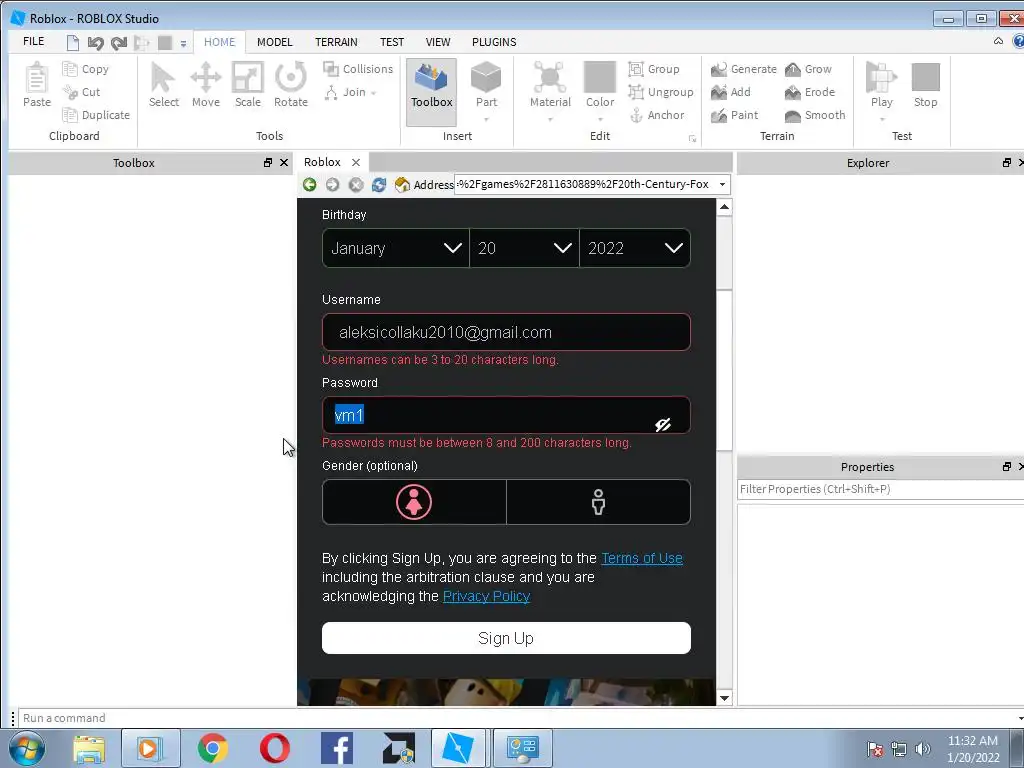This screenshot has width=1024, height=768.
Task: Click the terrain Erode tool
Action: point(810,92)
